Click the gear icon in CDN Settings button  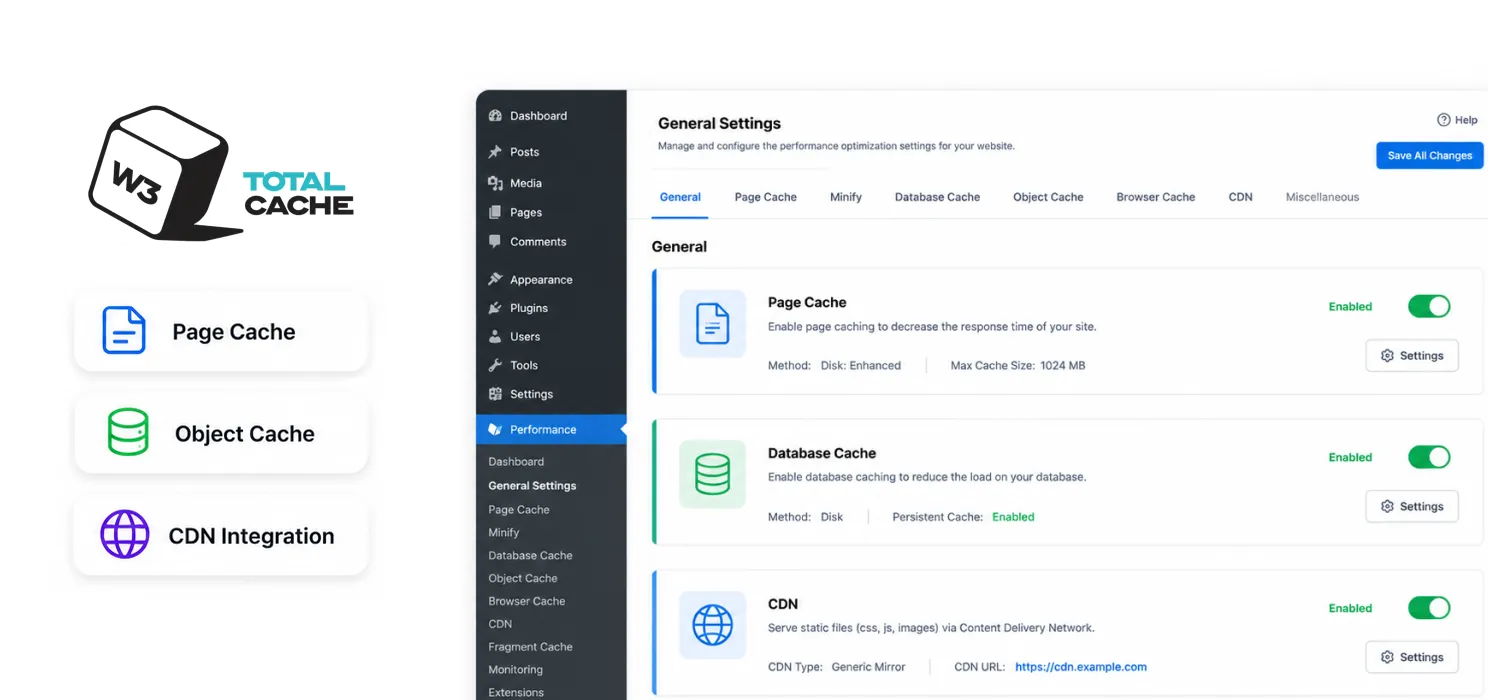pyautogui.click(x=1387, y=657)
